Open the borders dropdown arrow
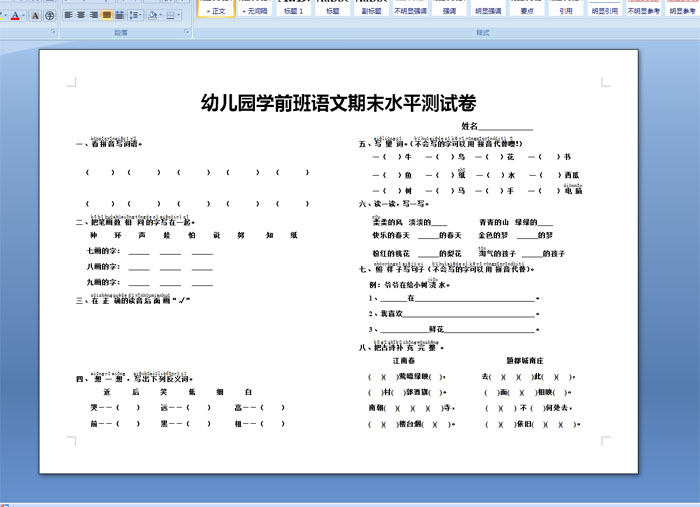The width and height of the screenshot is (700, 507). click(x=179, y=15)
